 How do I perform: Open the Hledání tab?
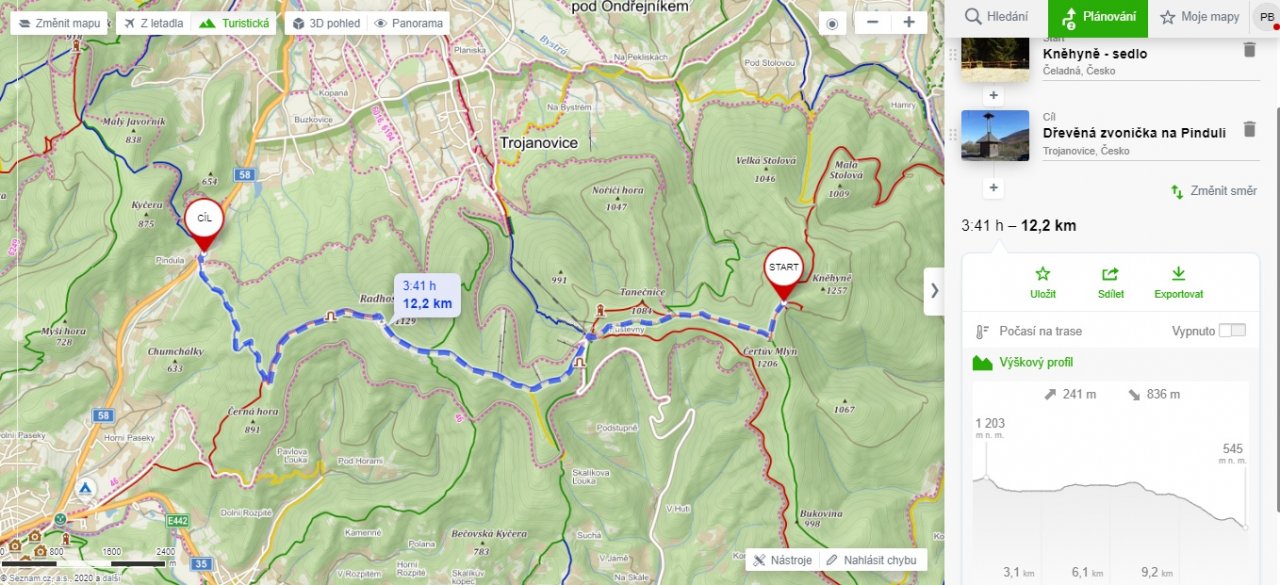pos(997,17)
